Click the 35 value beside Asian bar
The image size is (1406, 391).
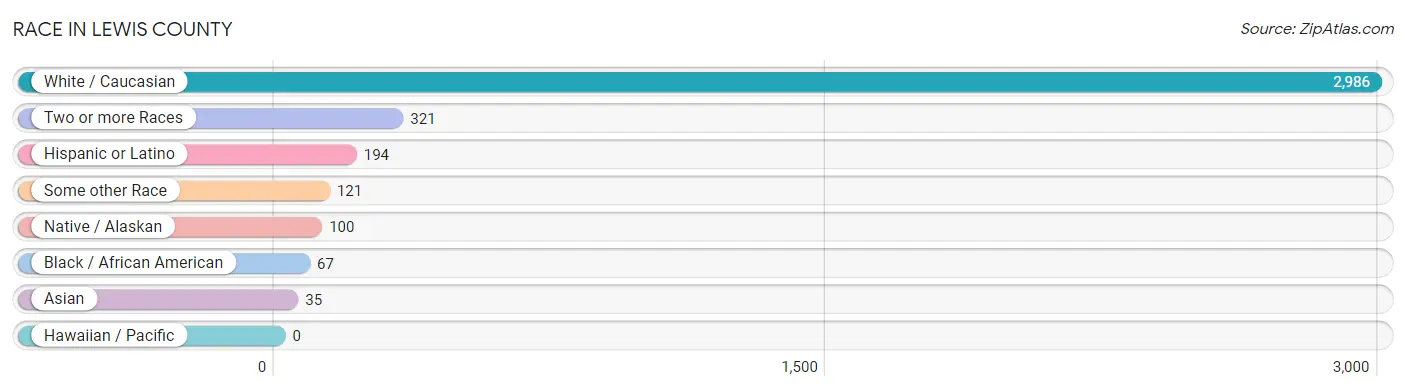(313, 299)
